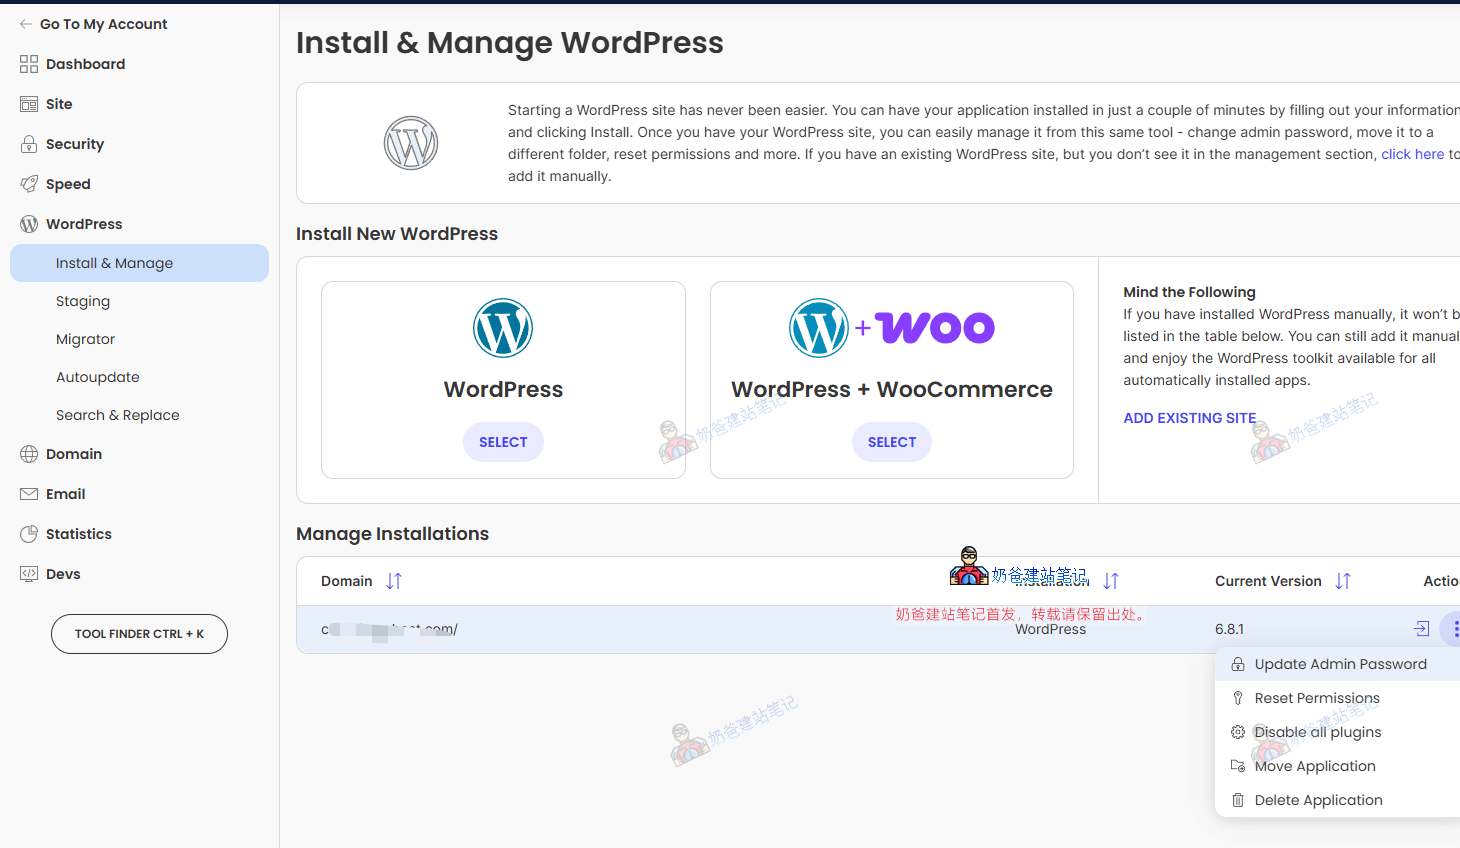Click the login arrow icon next to version 6.8.1
This screenshot has width=1460, height=848.
tap(1421, 628)
